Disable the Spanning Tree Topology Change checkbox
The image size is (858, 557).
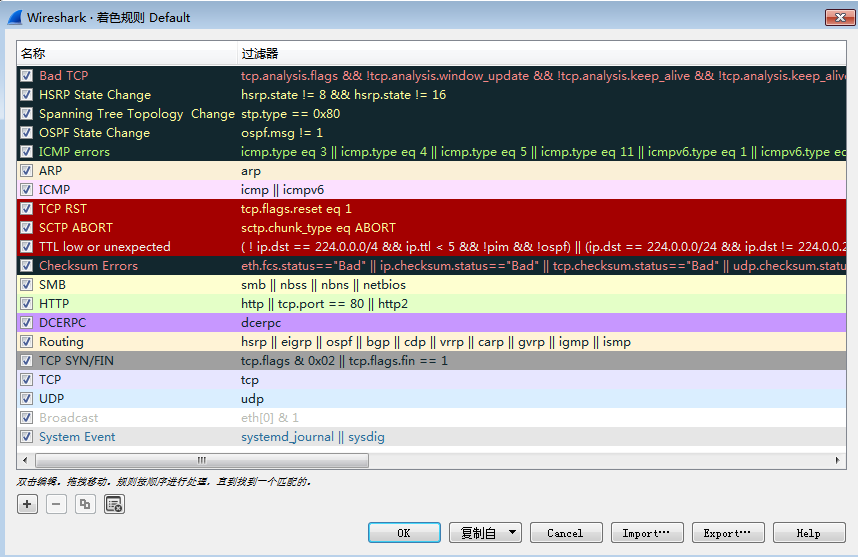tap(26, 114)
